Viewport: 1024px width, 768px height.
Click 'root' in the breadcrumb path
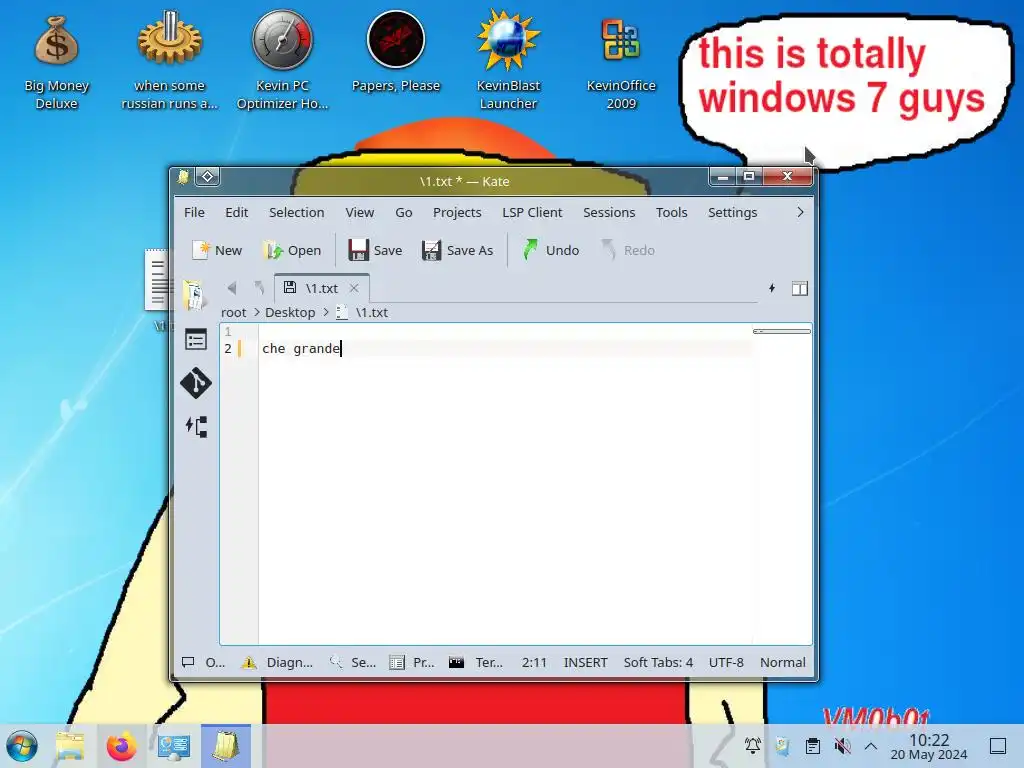coord(234,313)
